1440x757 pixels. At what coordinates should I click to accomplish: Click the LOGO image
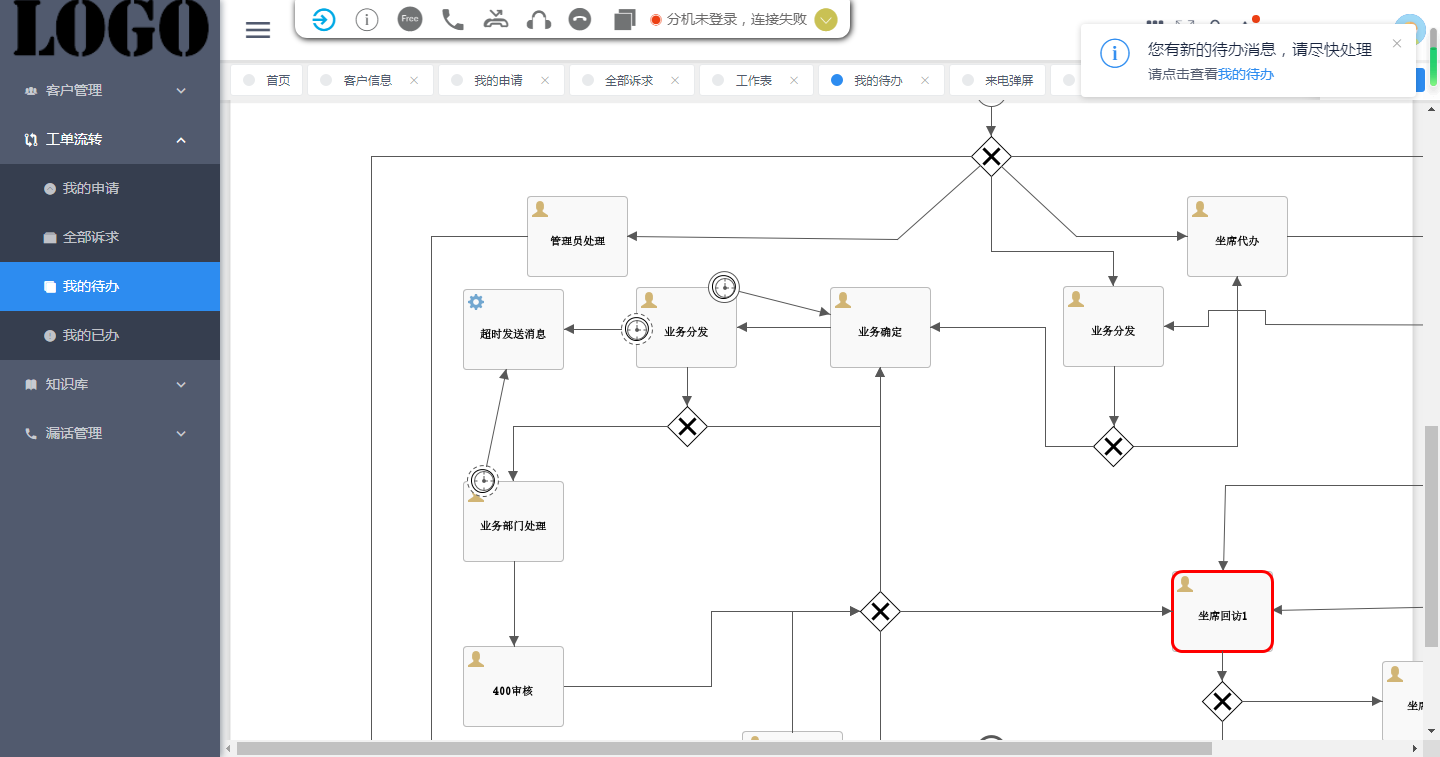pos(110,28)
